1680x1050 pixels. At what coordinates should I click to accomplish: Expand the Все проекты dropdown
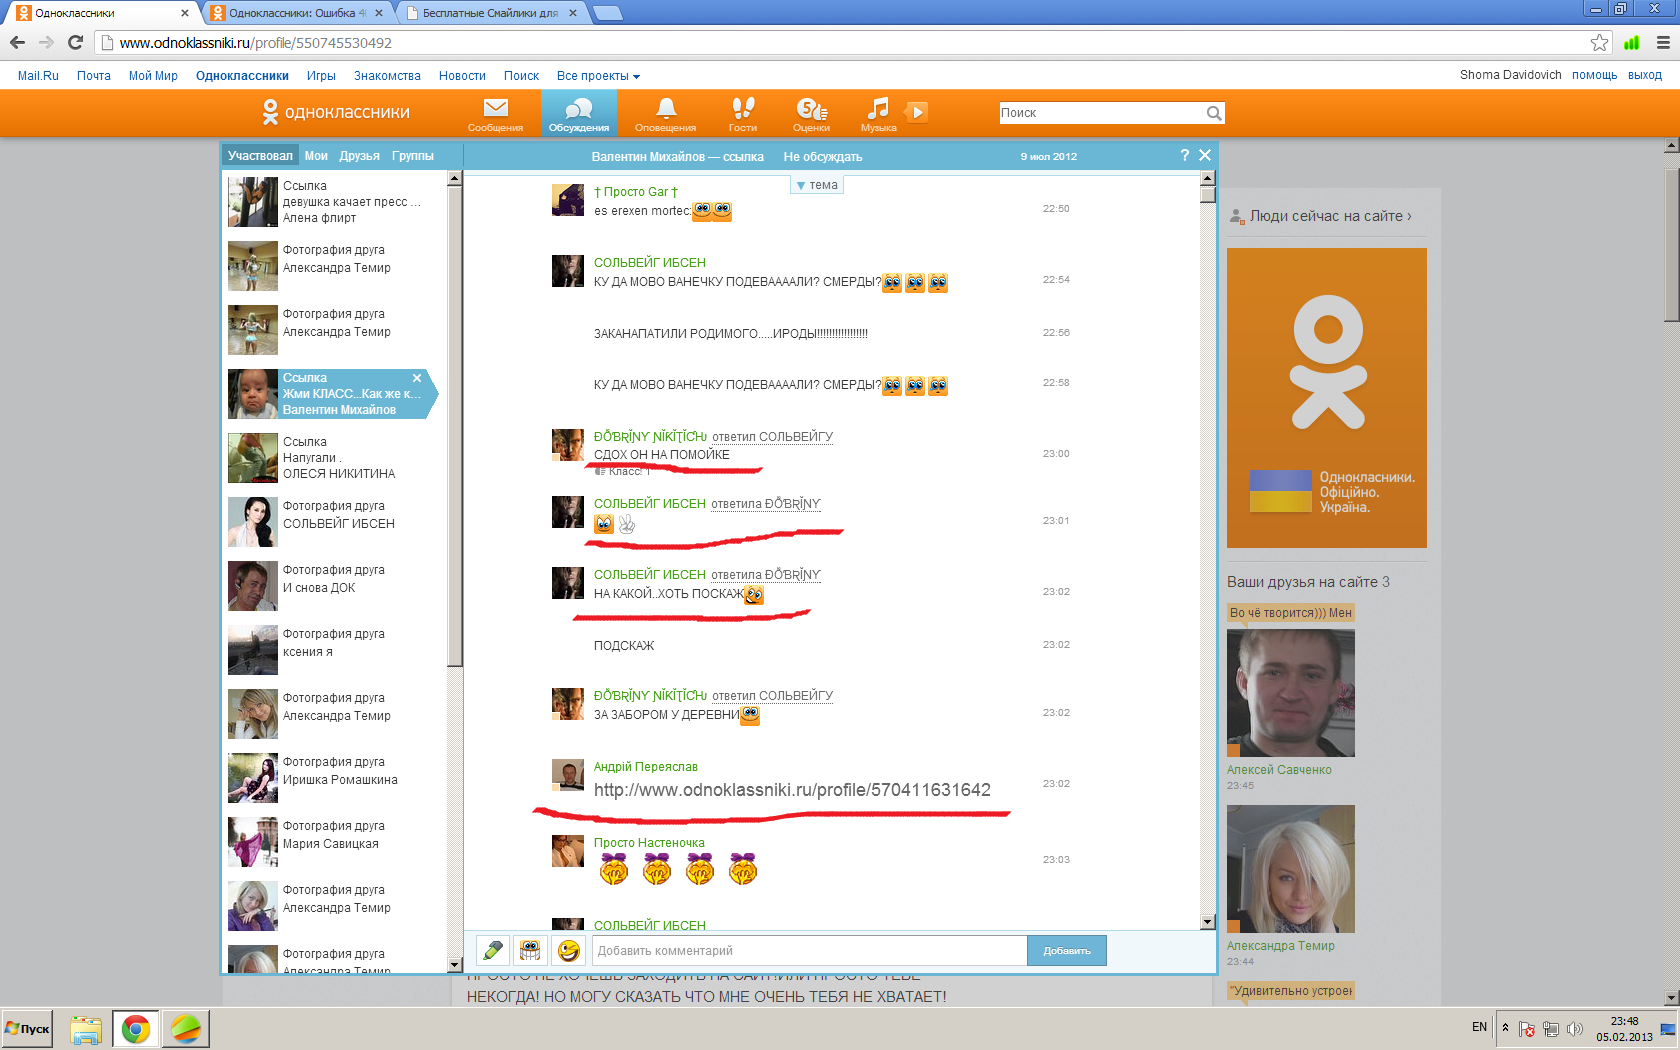tap(598, 76)
